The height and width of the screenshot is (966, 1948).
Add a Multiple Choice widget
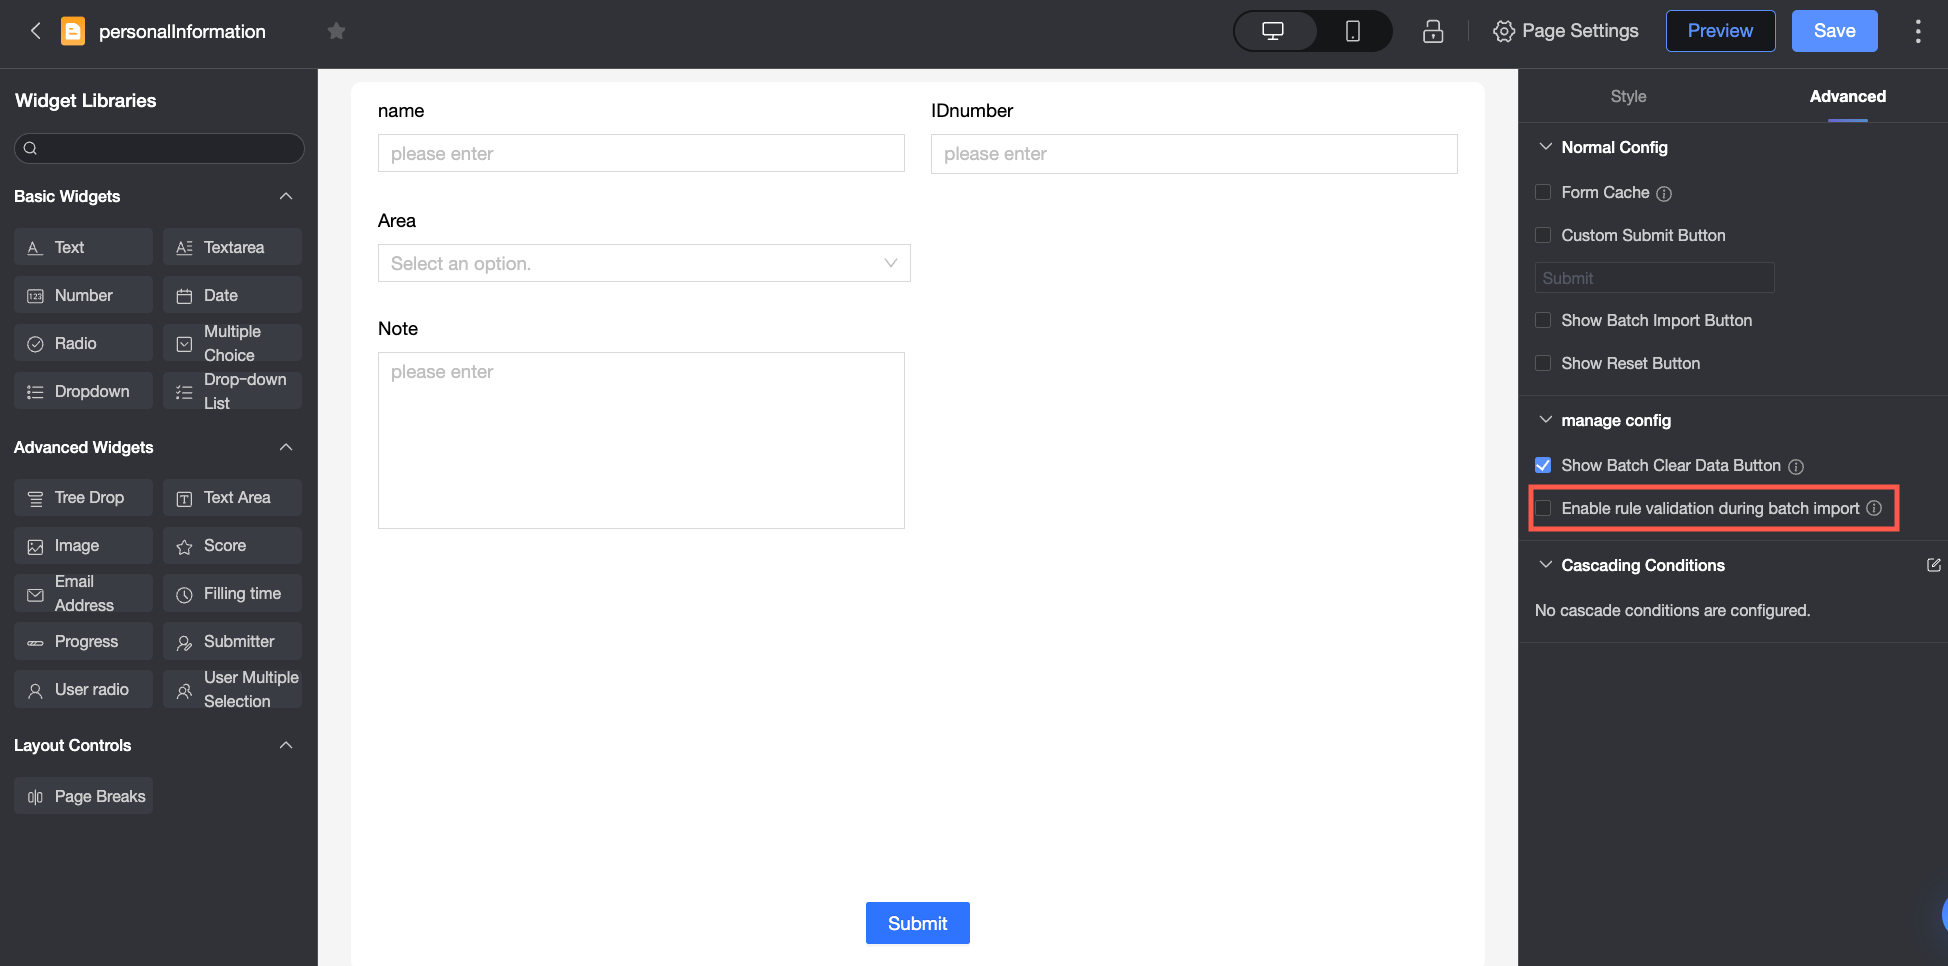[232, 343]
